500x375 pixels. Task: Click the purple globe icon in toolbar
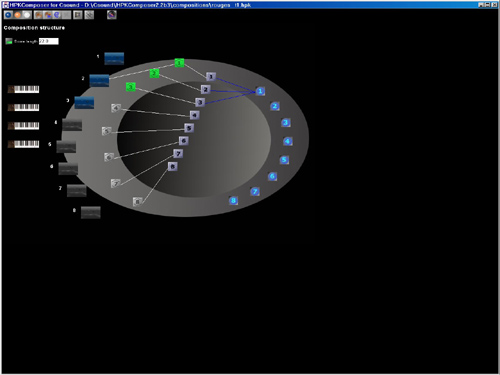point(112,15)
